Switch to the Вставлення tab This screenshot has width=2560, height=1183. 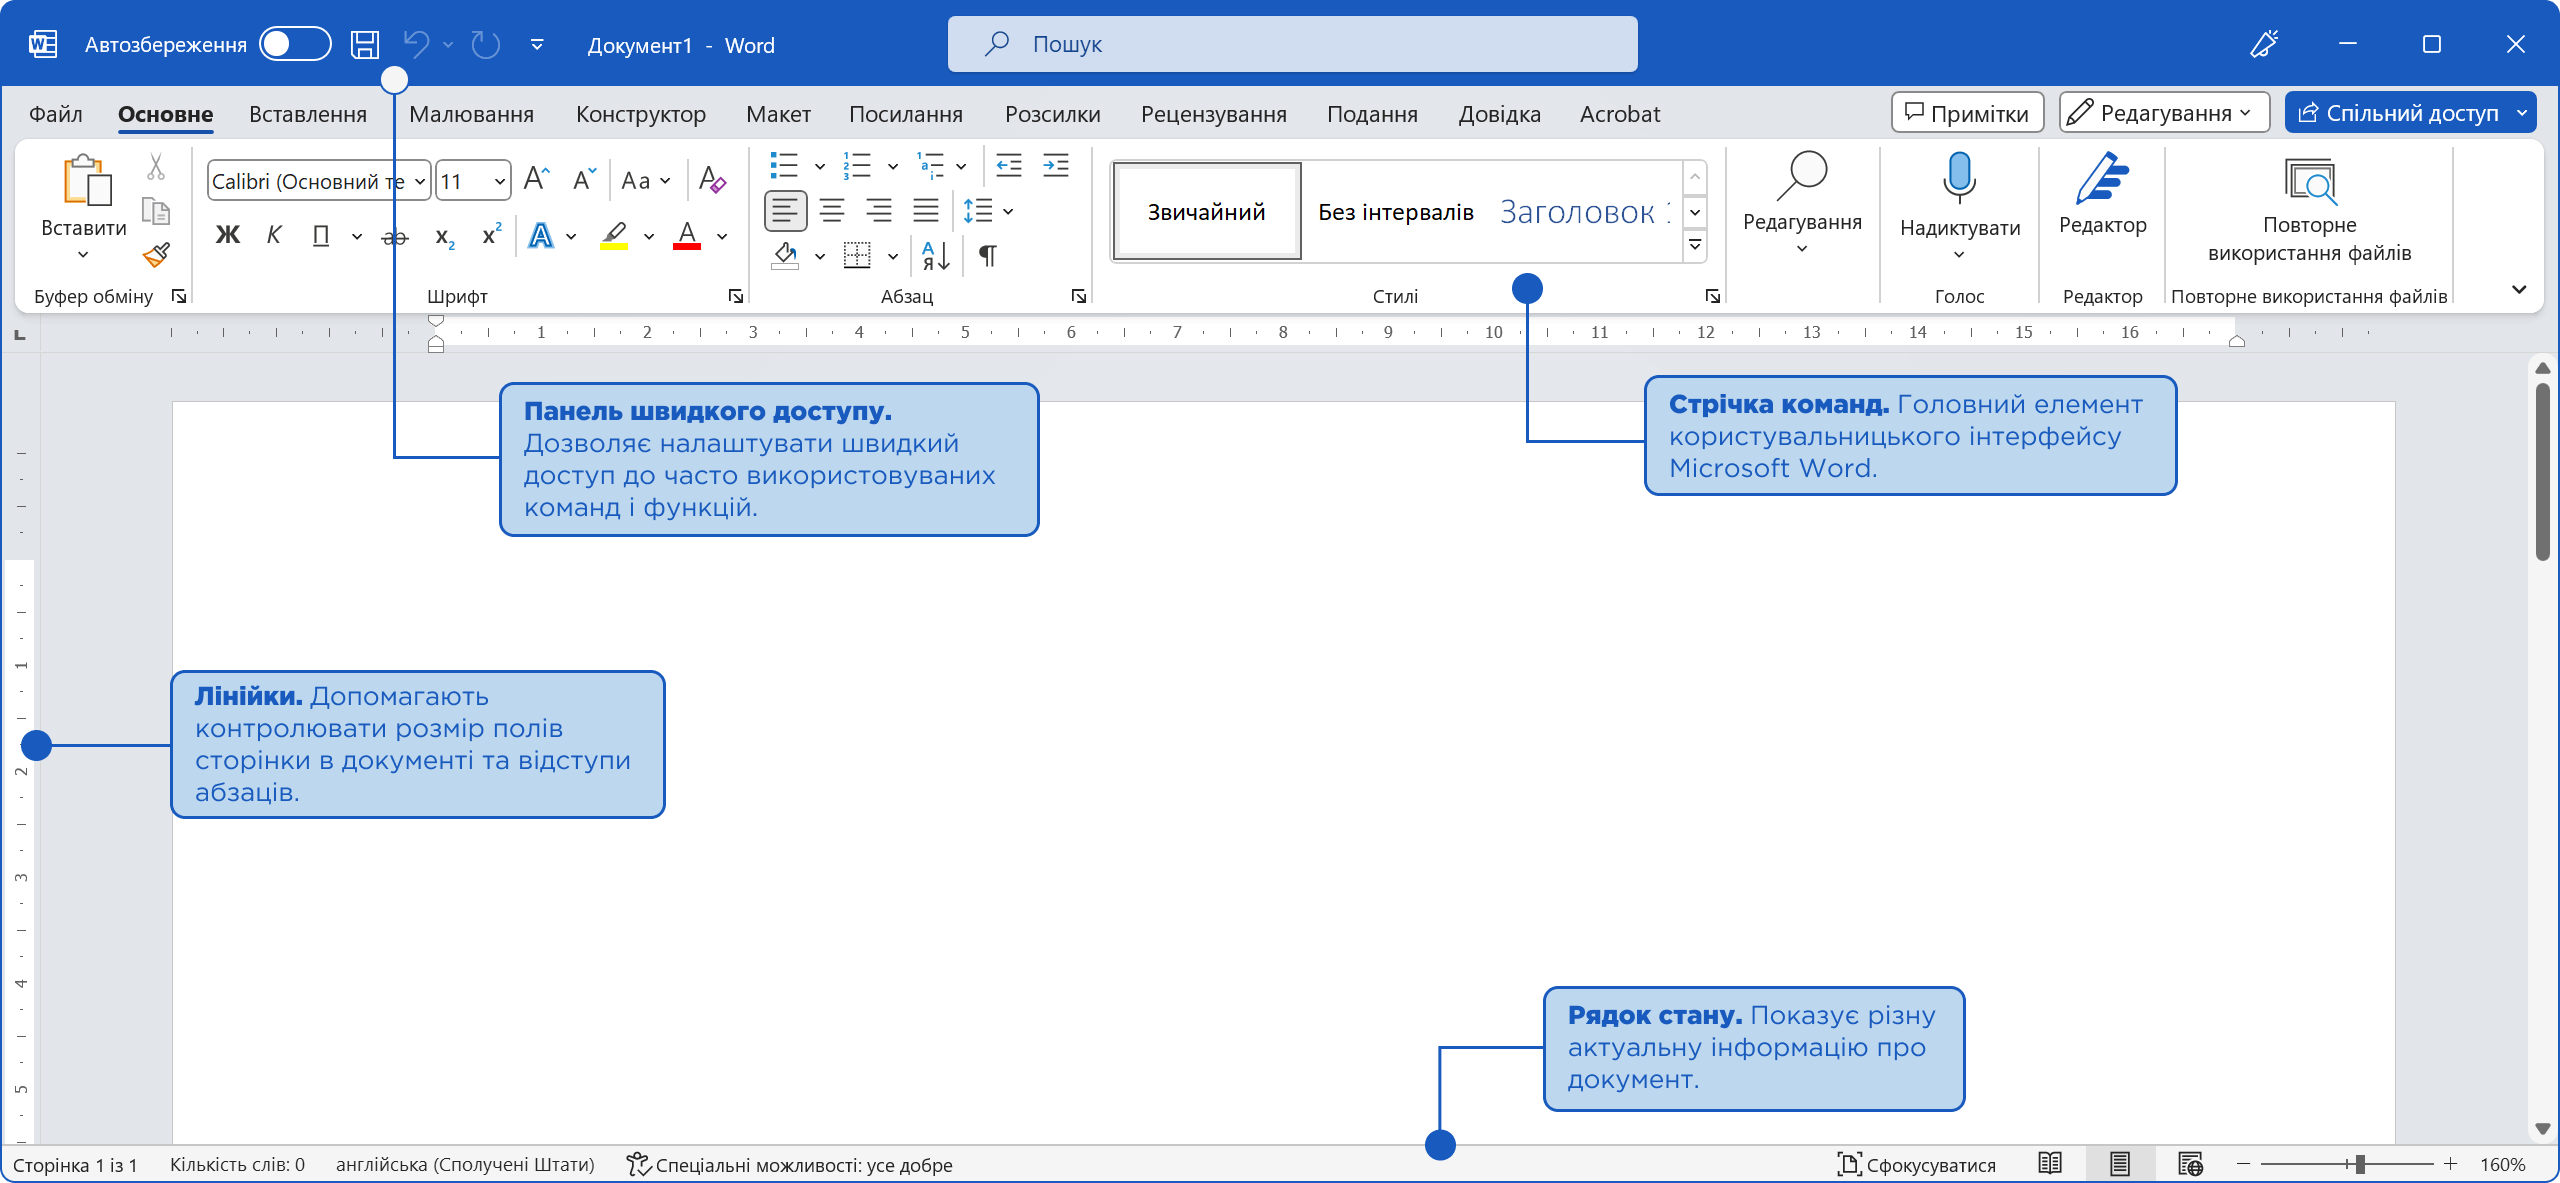click(x=308, y=114)
